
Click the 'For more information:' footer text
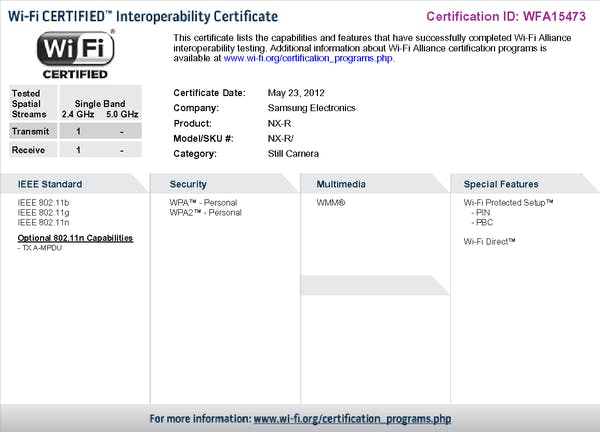point(200,419)
